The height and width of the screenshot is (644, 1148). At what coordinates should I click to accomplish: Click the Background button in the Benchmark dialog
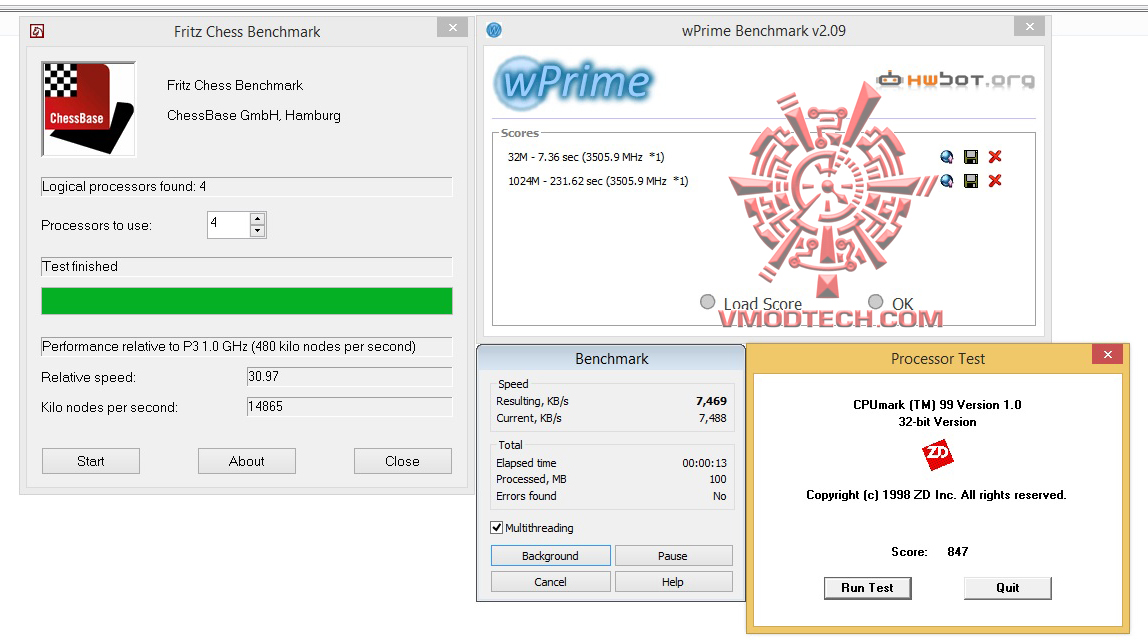(x=551, y=555)
